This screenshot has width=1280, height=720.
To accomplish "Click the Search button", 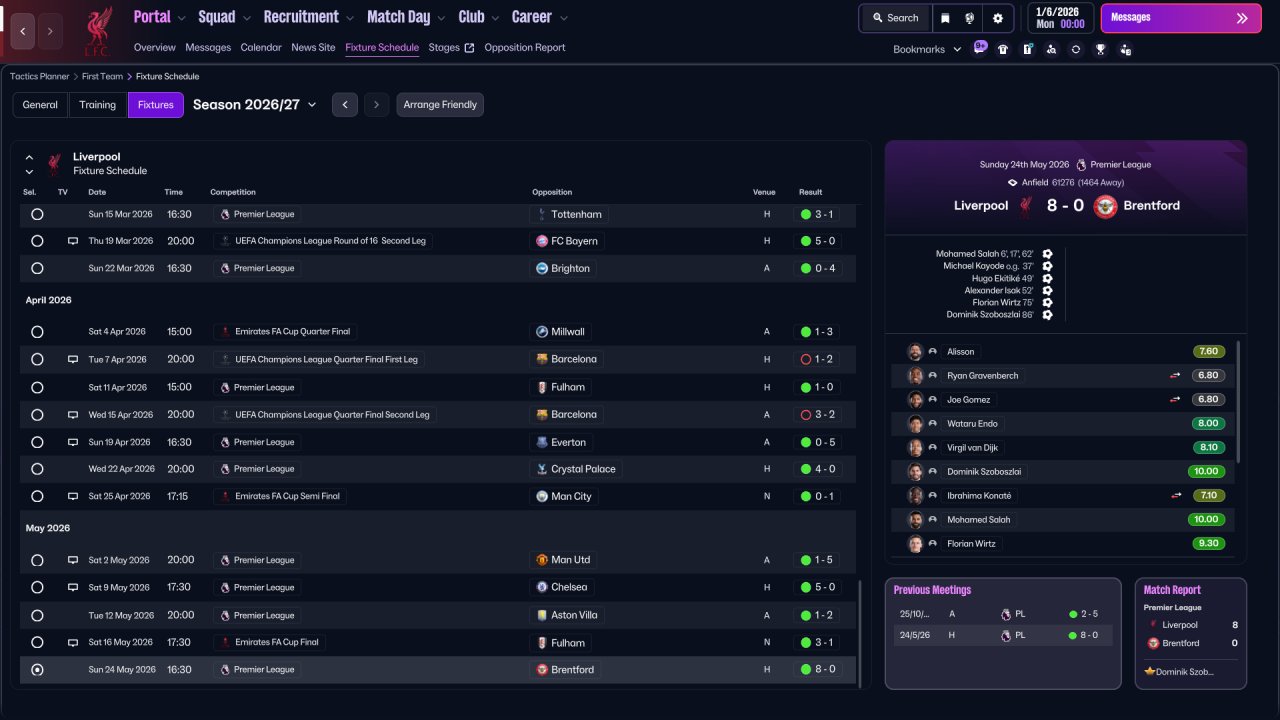I will pos(894,18).
